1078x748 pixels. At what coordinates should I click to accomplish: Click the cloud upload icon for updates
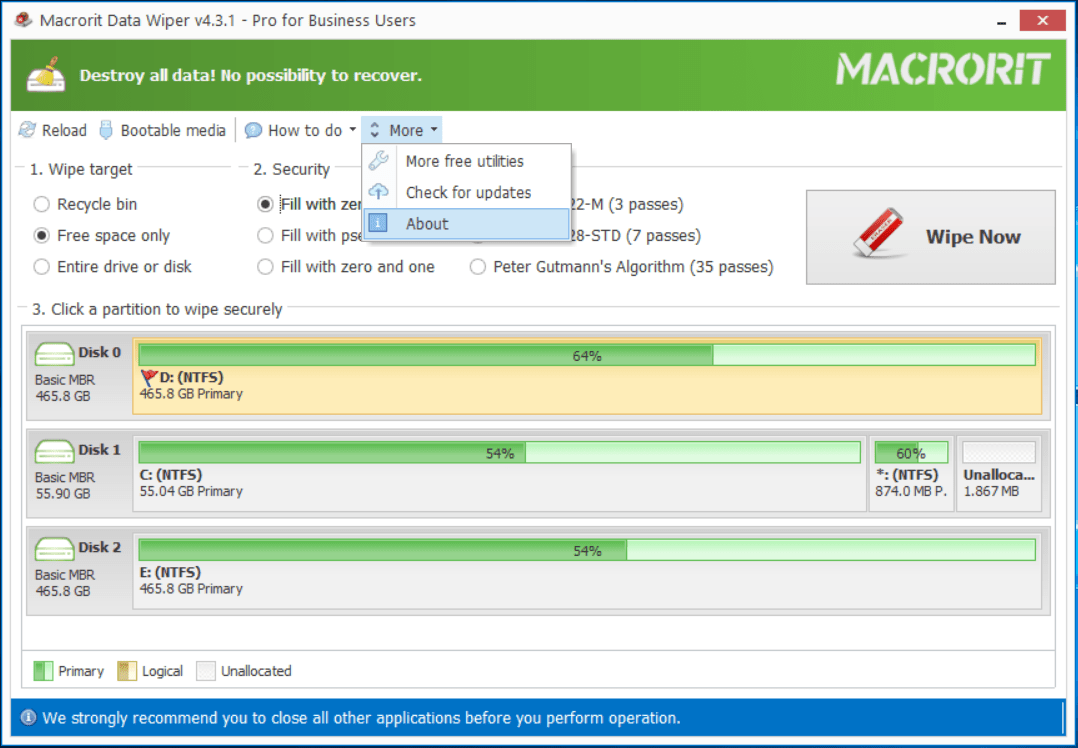click(379, 192)
